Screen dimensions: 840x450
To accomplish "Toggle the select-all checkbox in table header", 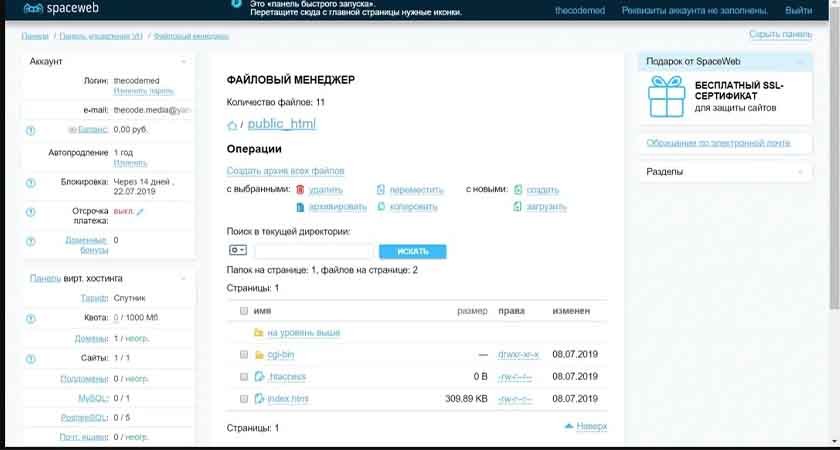I will point(244,311).
